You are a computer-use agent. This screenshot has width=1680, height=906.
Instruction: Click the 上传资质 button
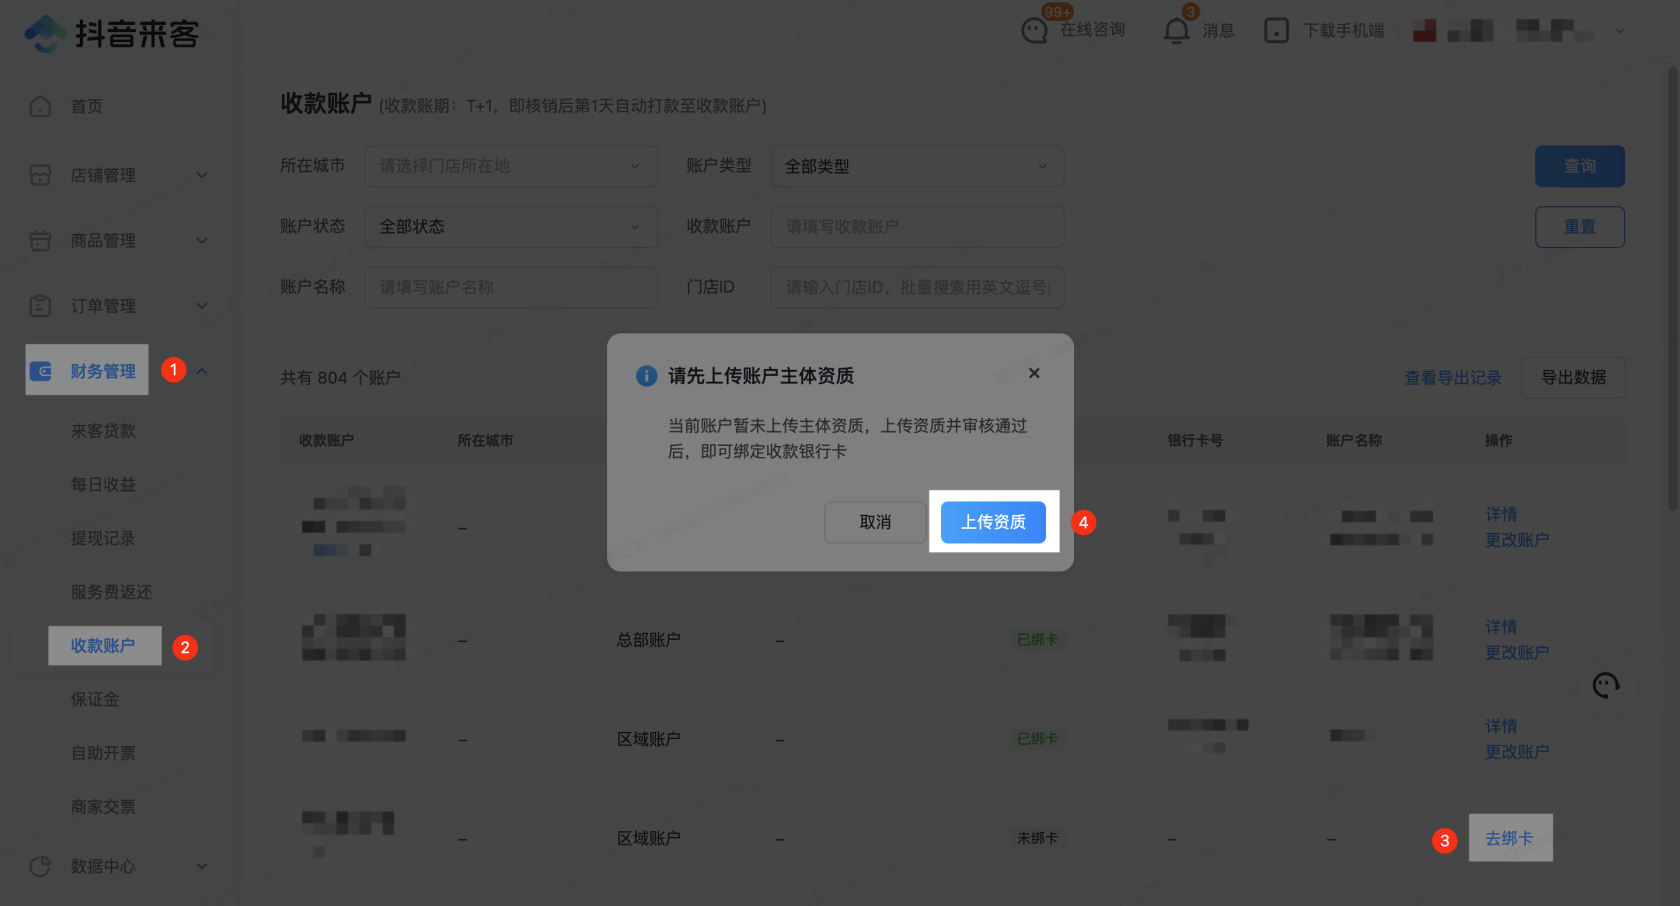993,522
